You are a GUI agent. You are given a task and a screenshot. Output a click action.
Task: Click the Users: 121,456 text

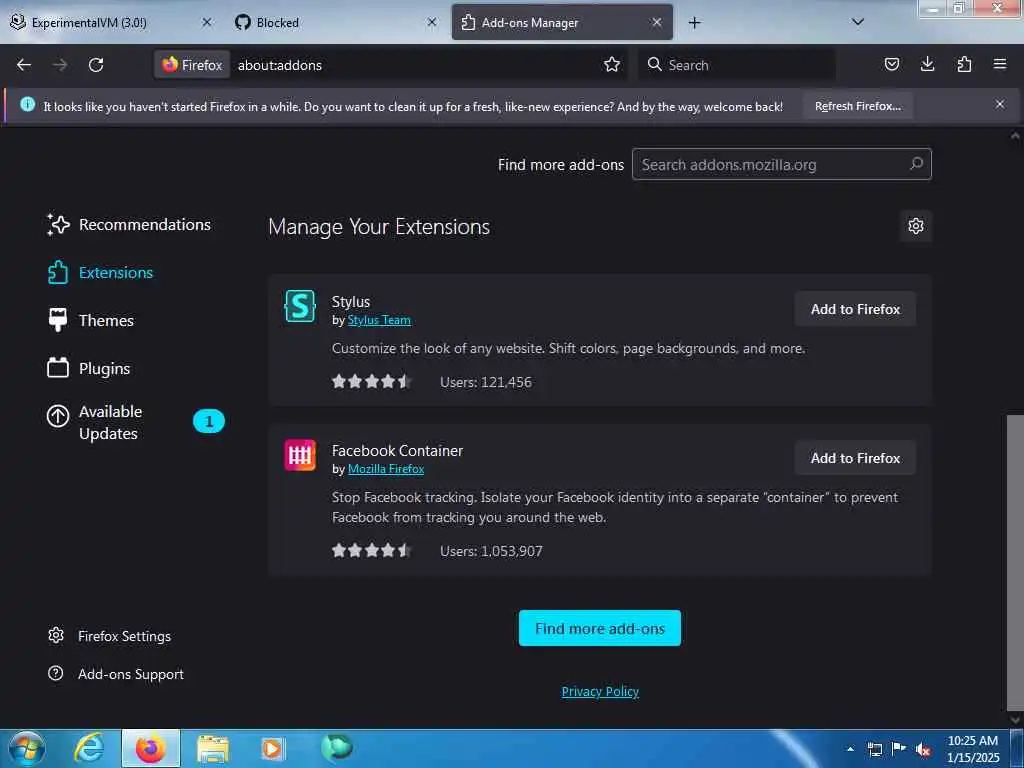click(x=486, y=382)
